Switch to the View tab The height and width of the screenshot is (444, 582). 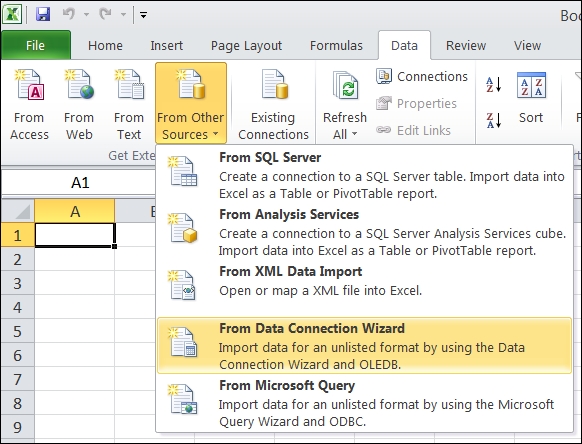(527, 46)
